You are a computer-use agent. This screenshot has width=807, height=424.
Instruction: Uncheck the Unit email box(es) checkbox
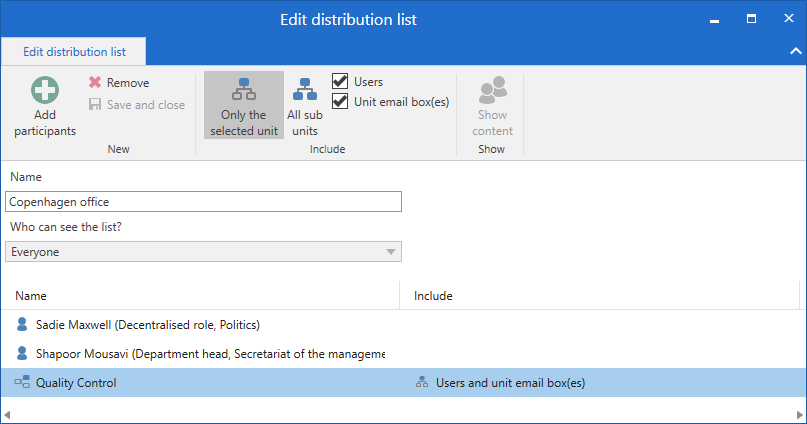click(x=340, y=101)
